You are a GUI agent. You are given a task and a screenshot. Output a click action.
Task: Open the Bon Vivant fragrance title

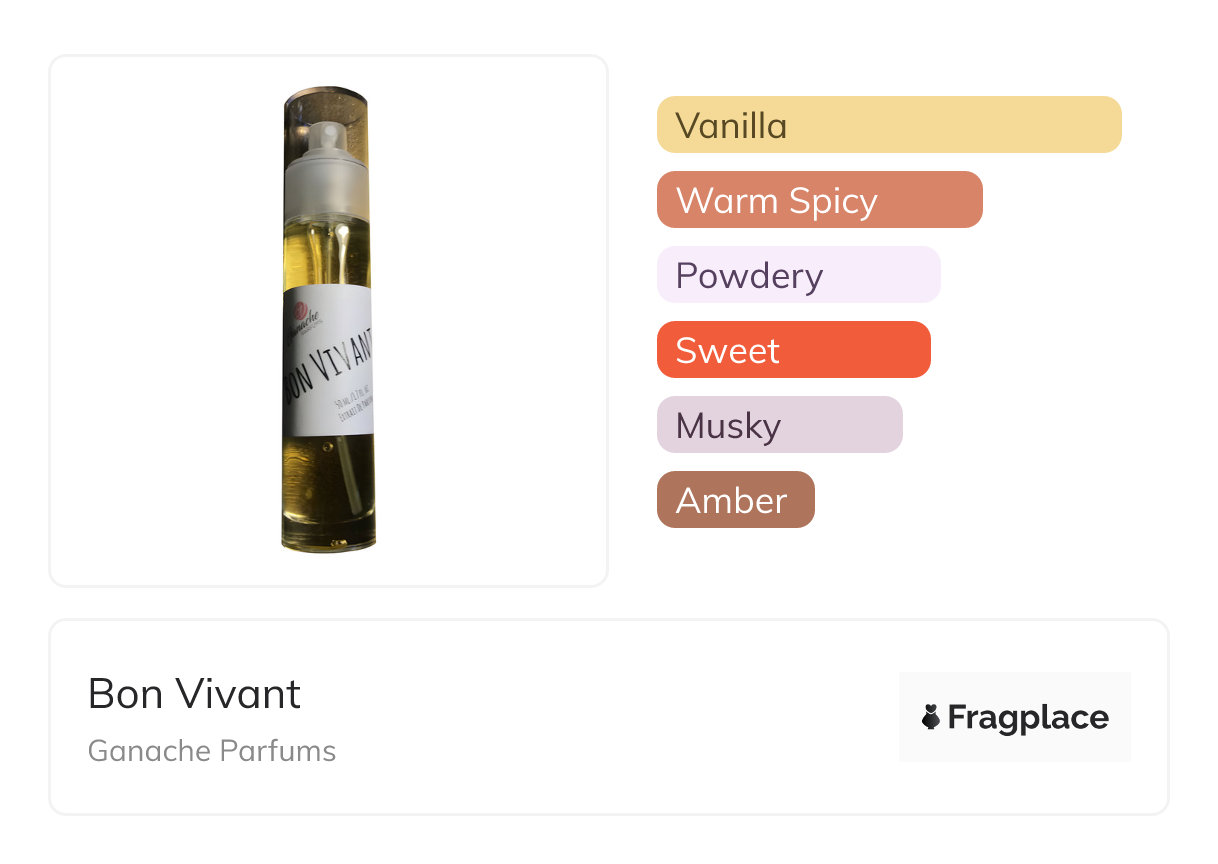(194, 693)
